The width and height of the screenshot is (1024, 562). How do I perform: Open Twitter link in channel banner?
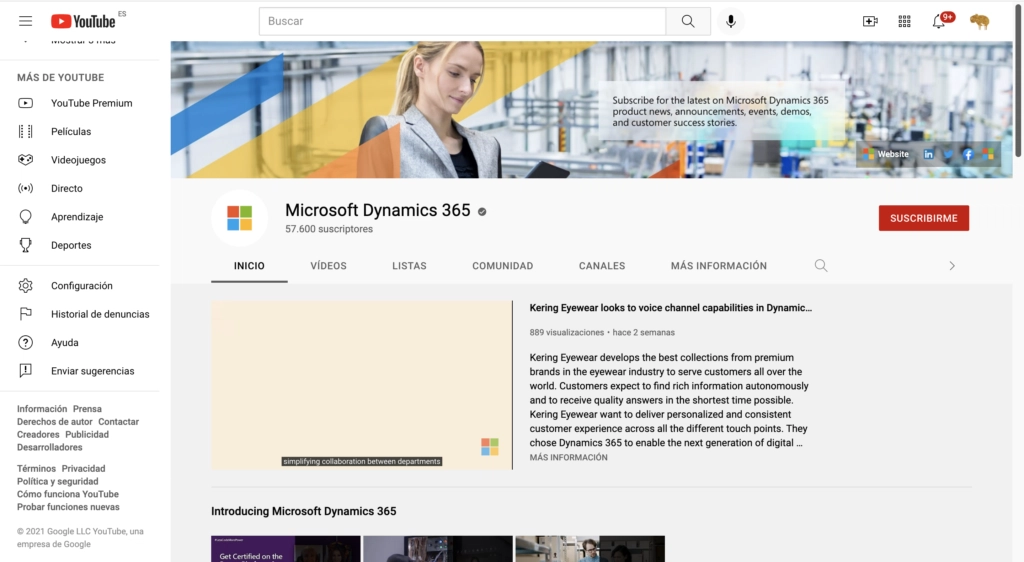pyautogui.click(x=948, y=154)
